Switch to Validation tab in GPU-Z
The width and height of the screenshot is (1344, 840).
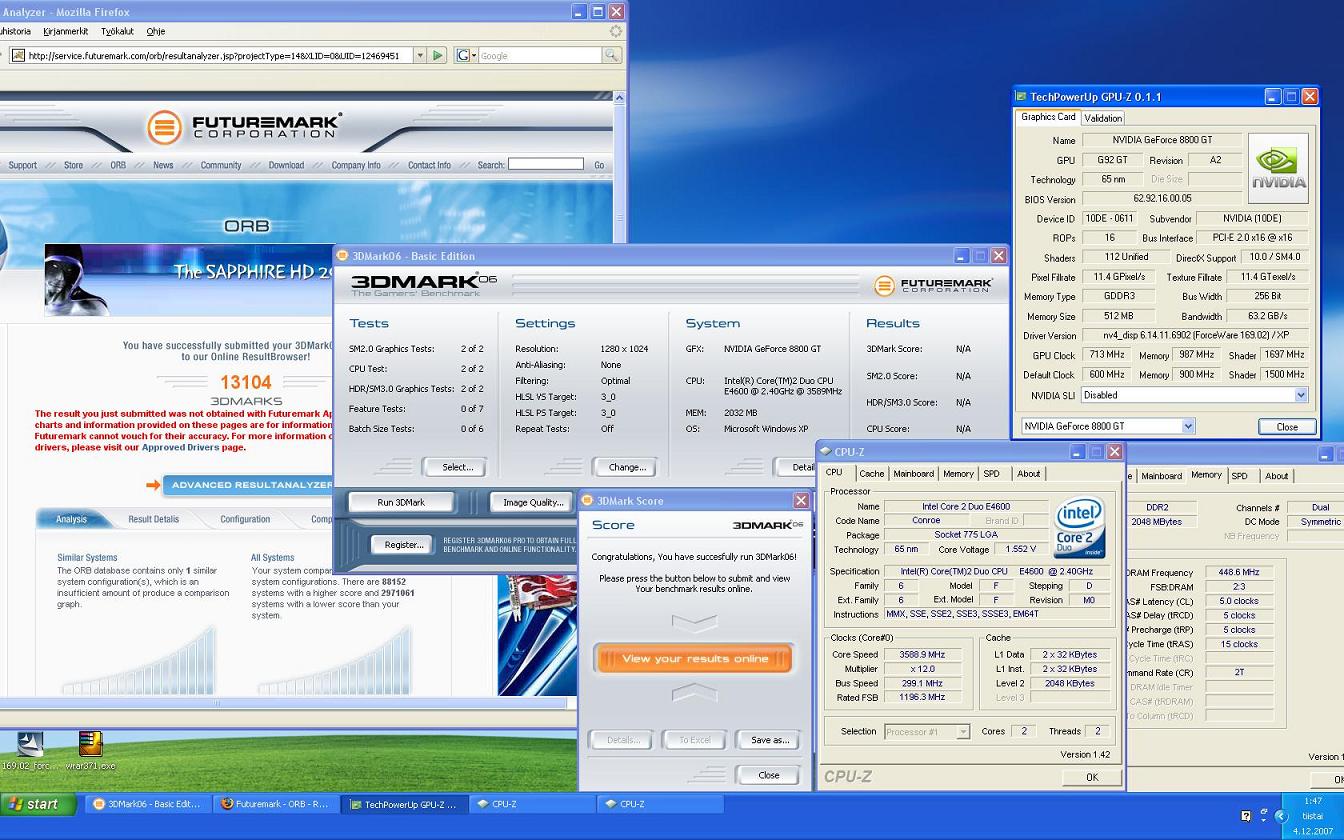point(1103,118)
